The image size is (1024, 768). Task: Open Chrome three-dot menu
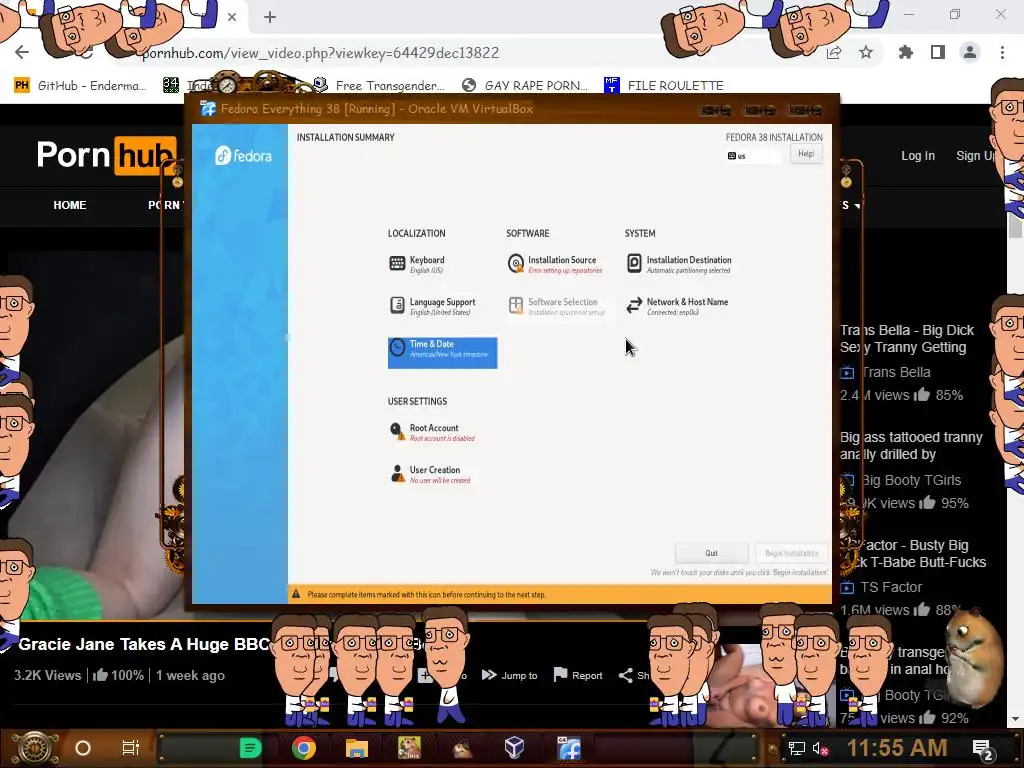(1002, 52)
